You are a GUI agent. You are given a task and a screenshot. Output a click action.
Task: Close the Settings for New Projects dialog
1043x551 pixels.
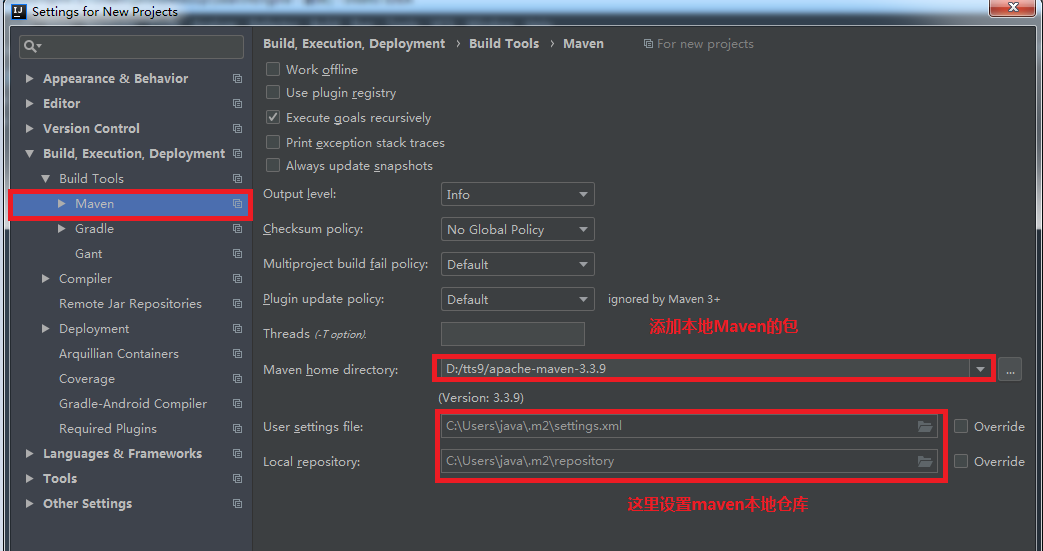point(1012,7)
